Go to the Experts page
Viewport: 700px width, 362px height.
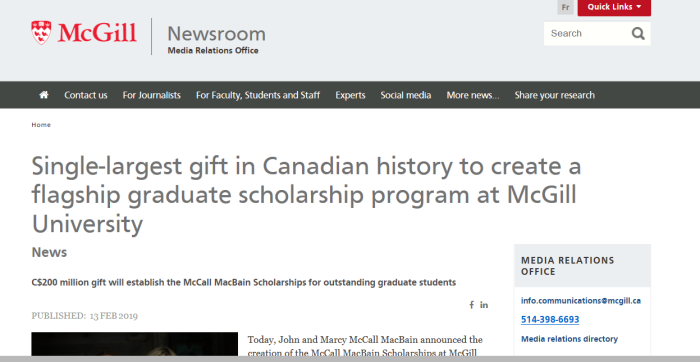[350, 95]
